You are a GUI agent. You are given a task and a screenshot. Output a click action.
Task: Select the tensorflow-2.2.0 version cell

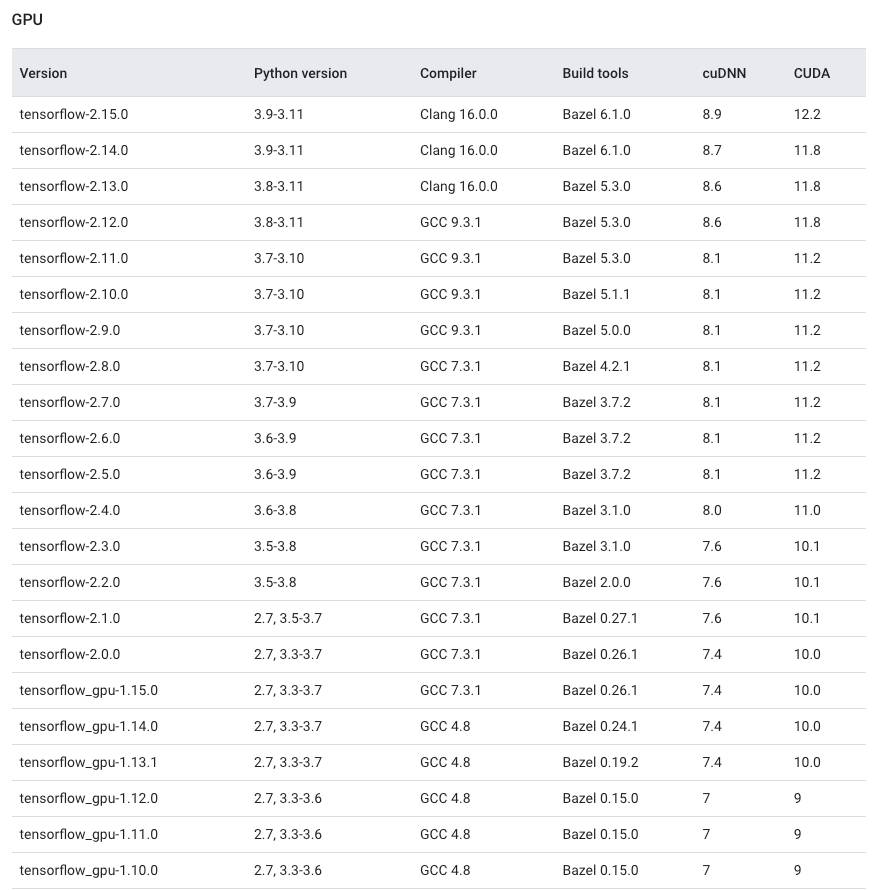[x=70, y=582]
